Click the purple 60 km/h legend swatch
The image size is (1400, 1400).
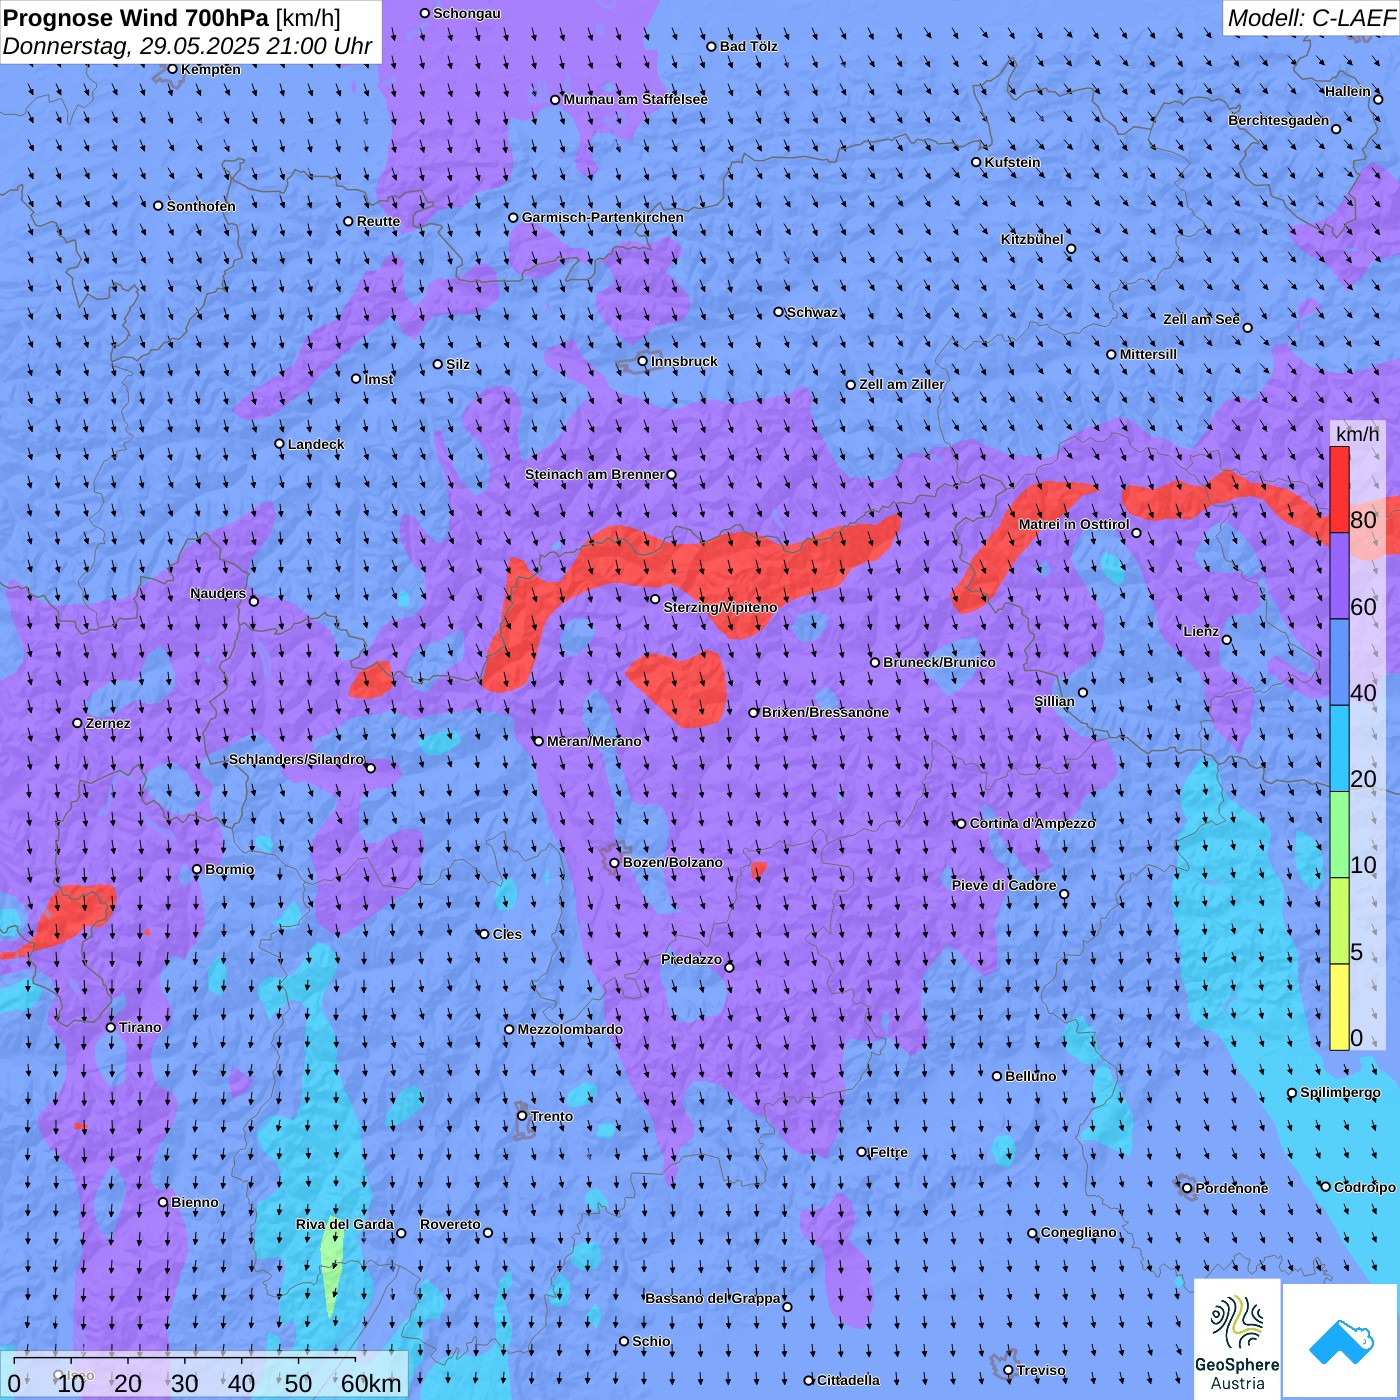(x=1339, y=576)
